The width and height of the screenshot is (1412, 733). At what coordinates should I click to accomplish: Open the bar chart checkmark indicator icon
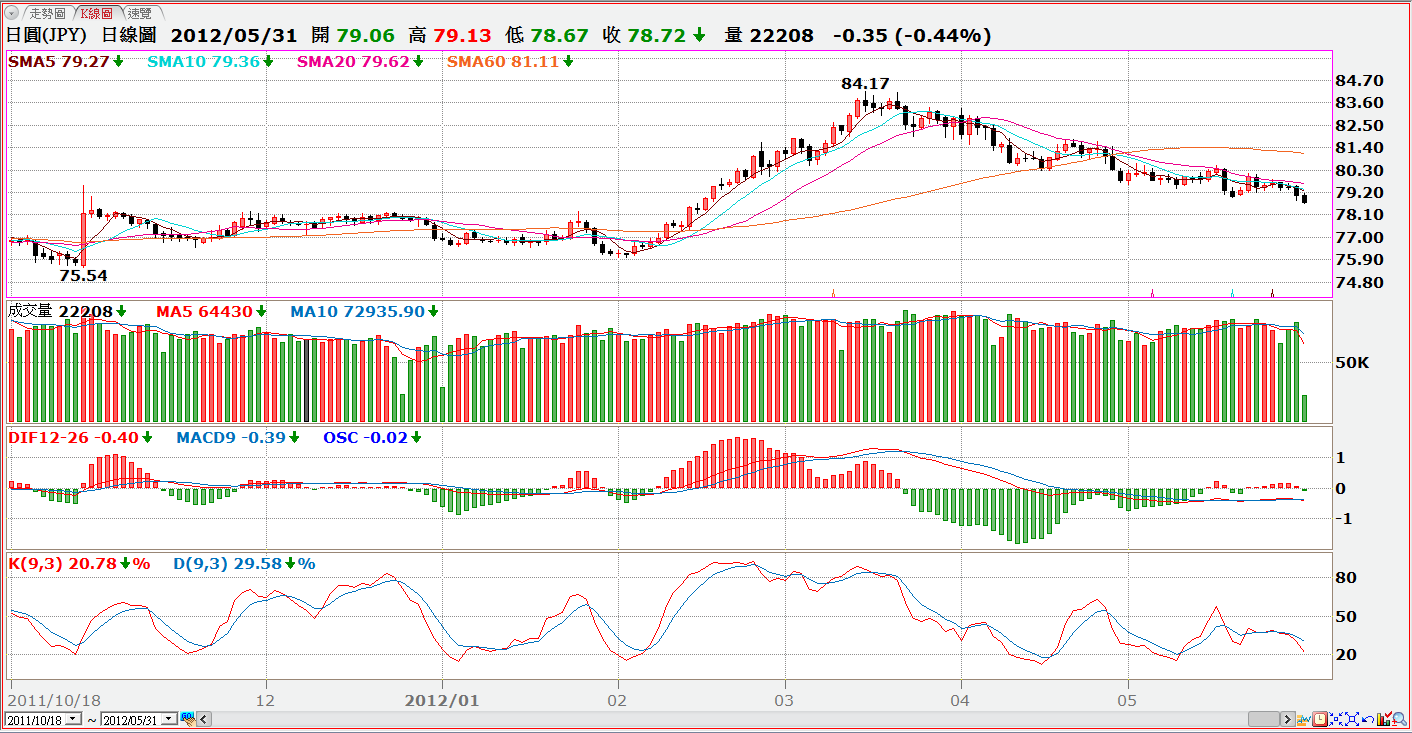click(1384, 718)
